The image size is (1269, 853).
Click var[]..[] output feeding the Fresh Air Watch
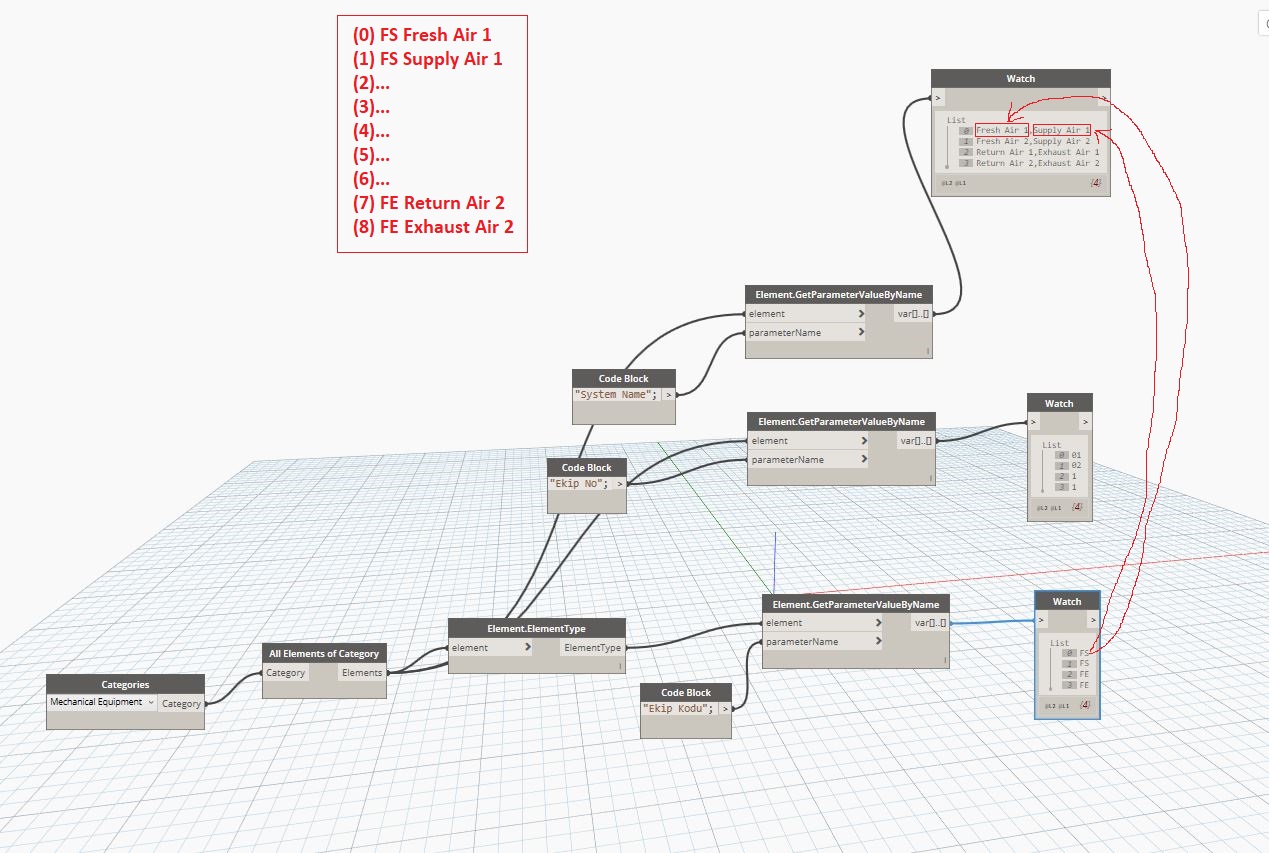pos(913,314)
